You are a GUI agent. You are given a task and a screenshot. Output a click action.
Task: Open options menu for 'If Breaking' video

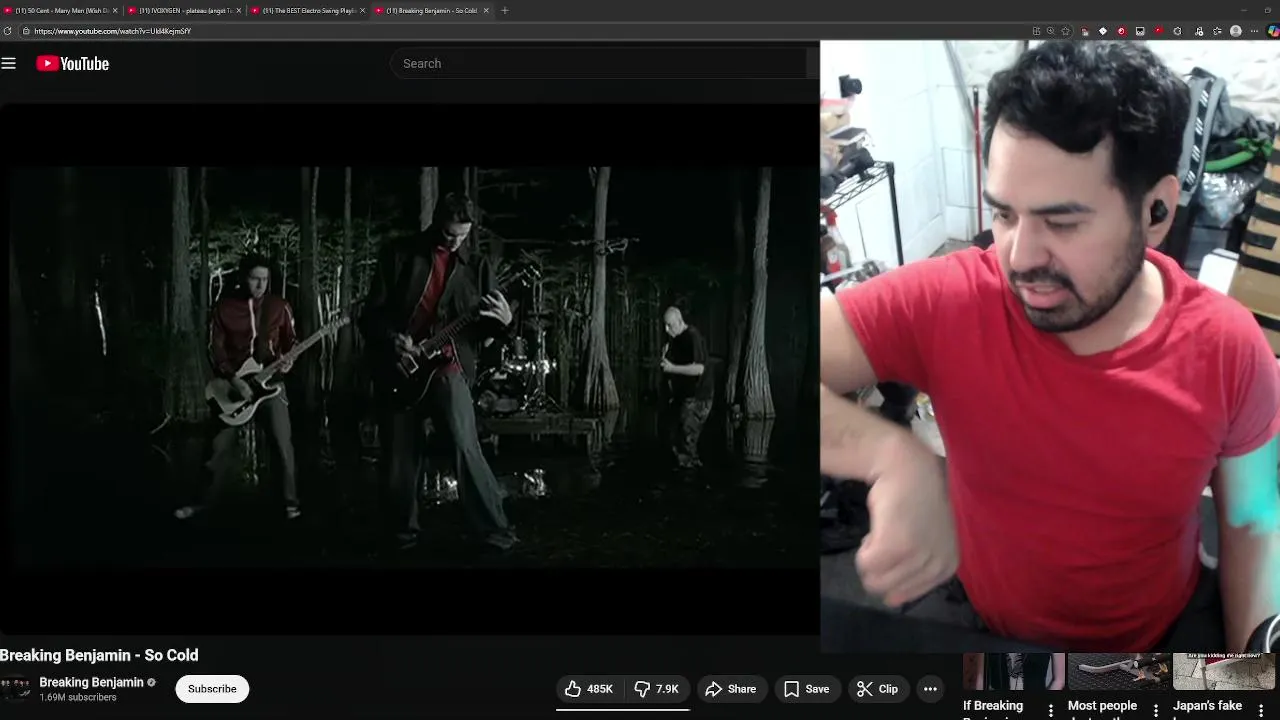pos(1051,710)
